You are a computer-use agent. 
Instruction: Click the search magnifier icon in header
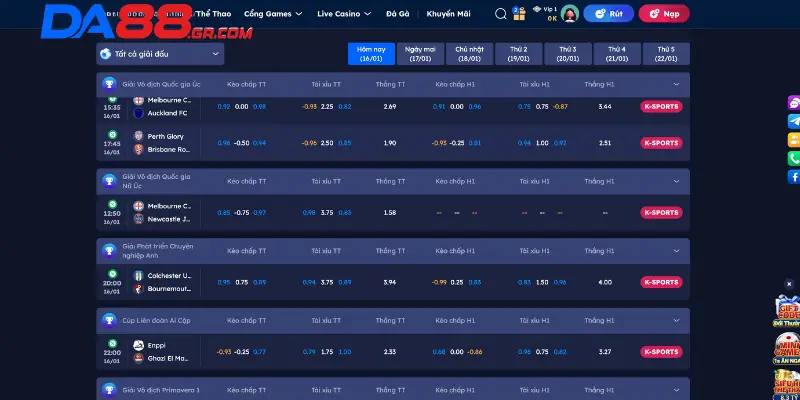(501, 14)
